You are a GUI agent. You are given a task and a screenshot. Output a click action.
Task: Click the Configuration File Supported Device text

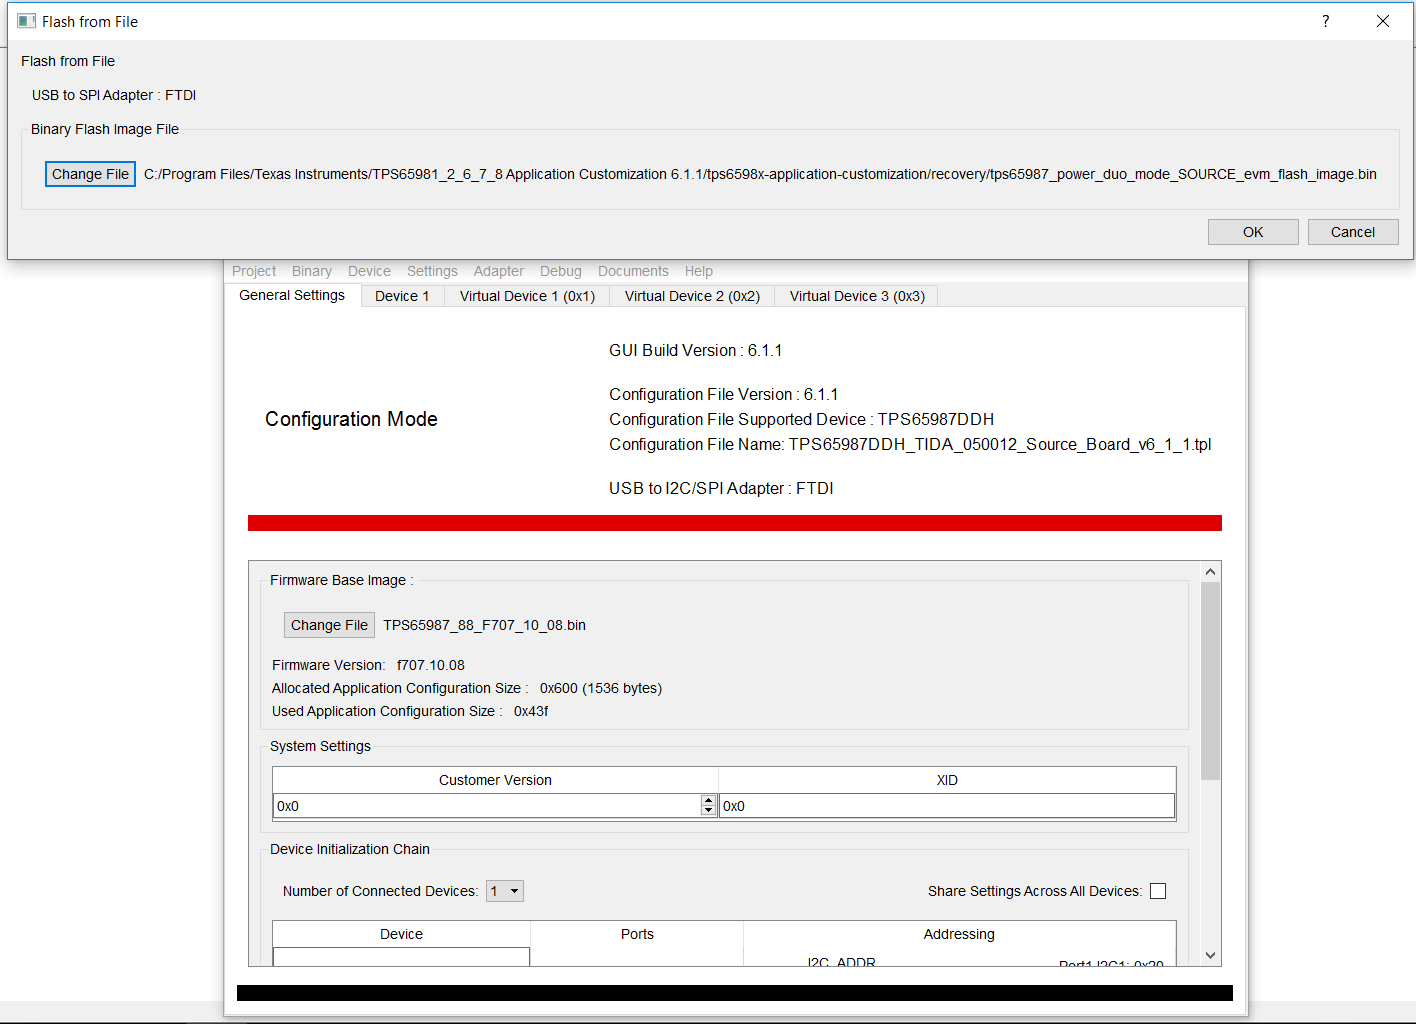801,419
